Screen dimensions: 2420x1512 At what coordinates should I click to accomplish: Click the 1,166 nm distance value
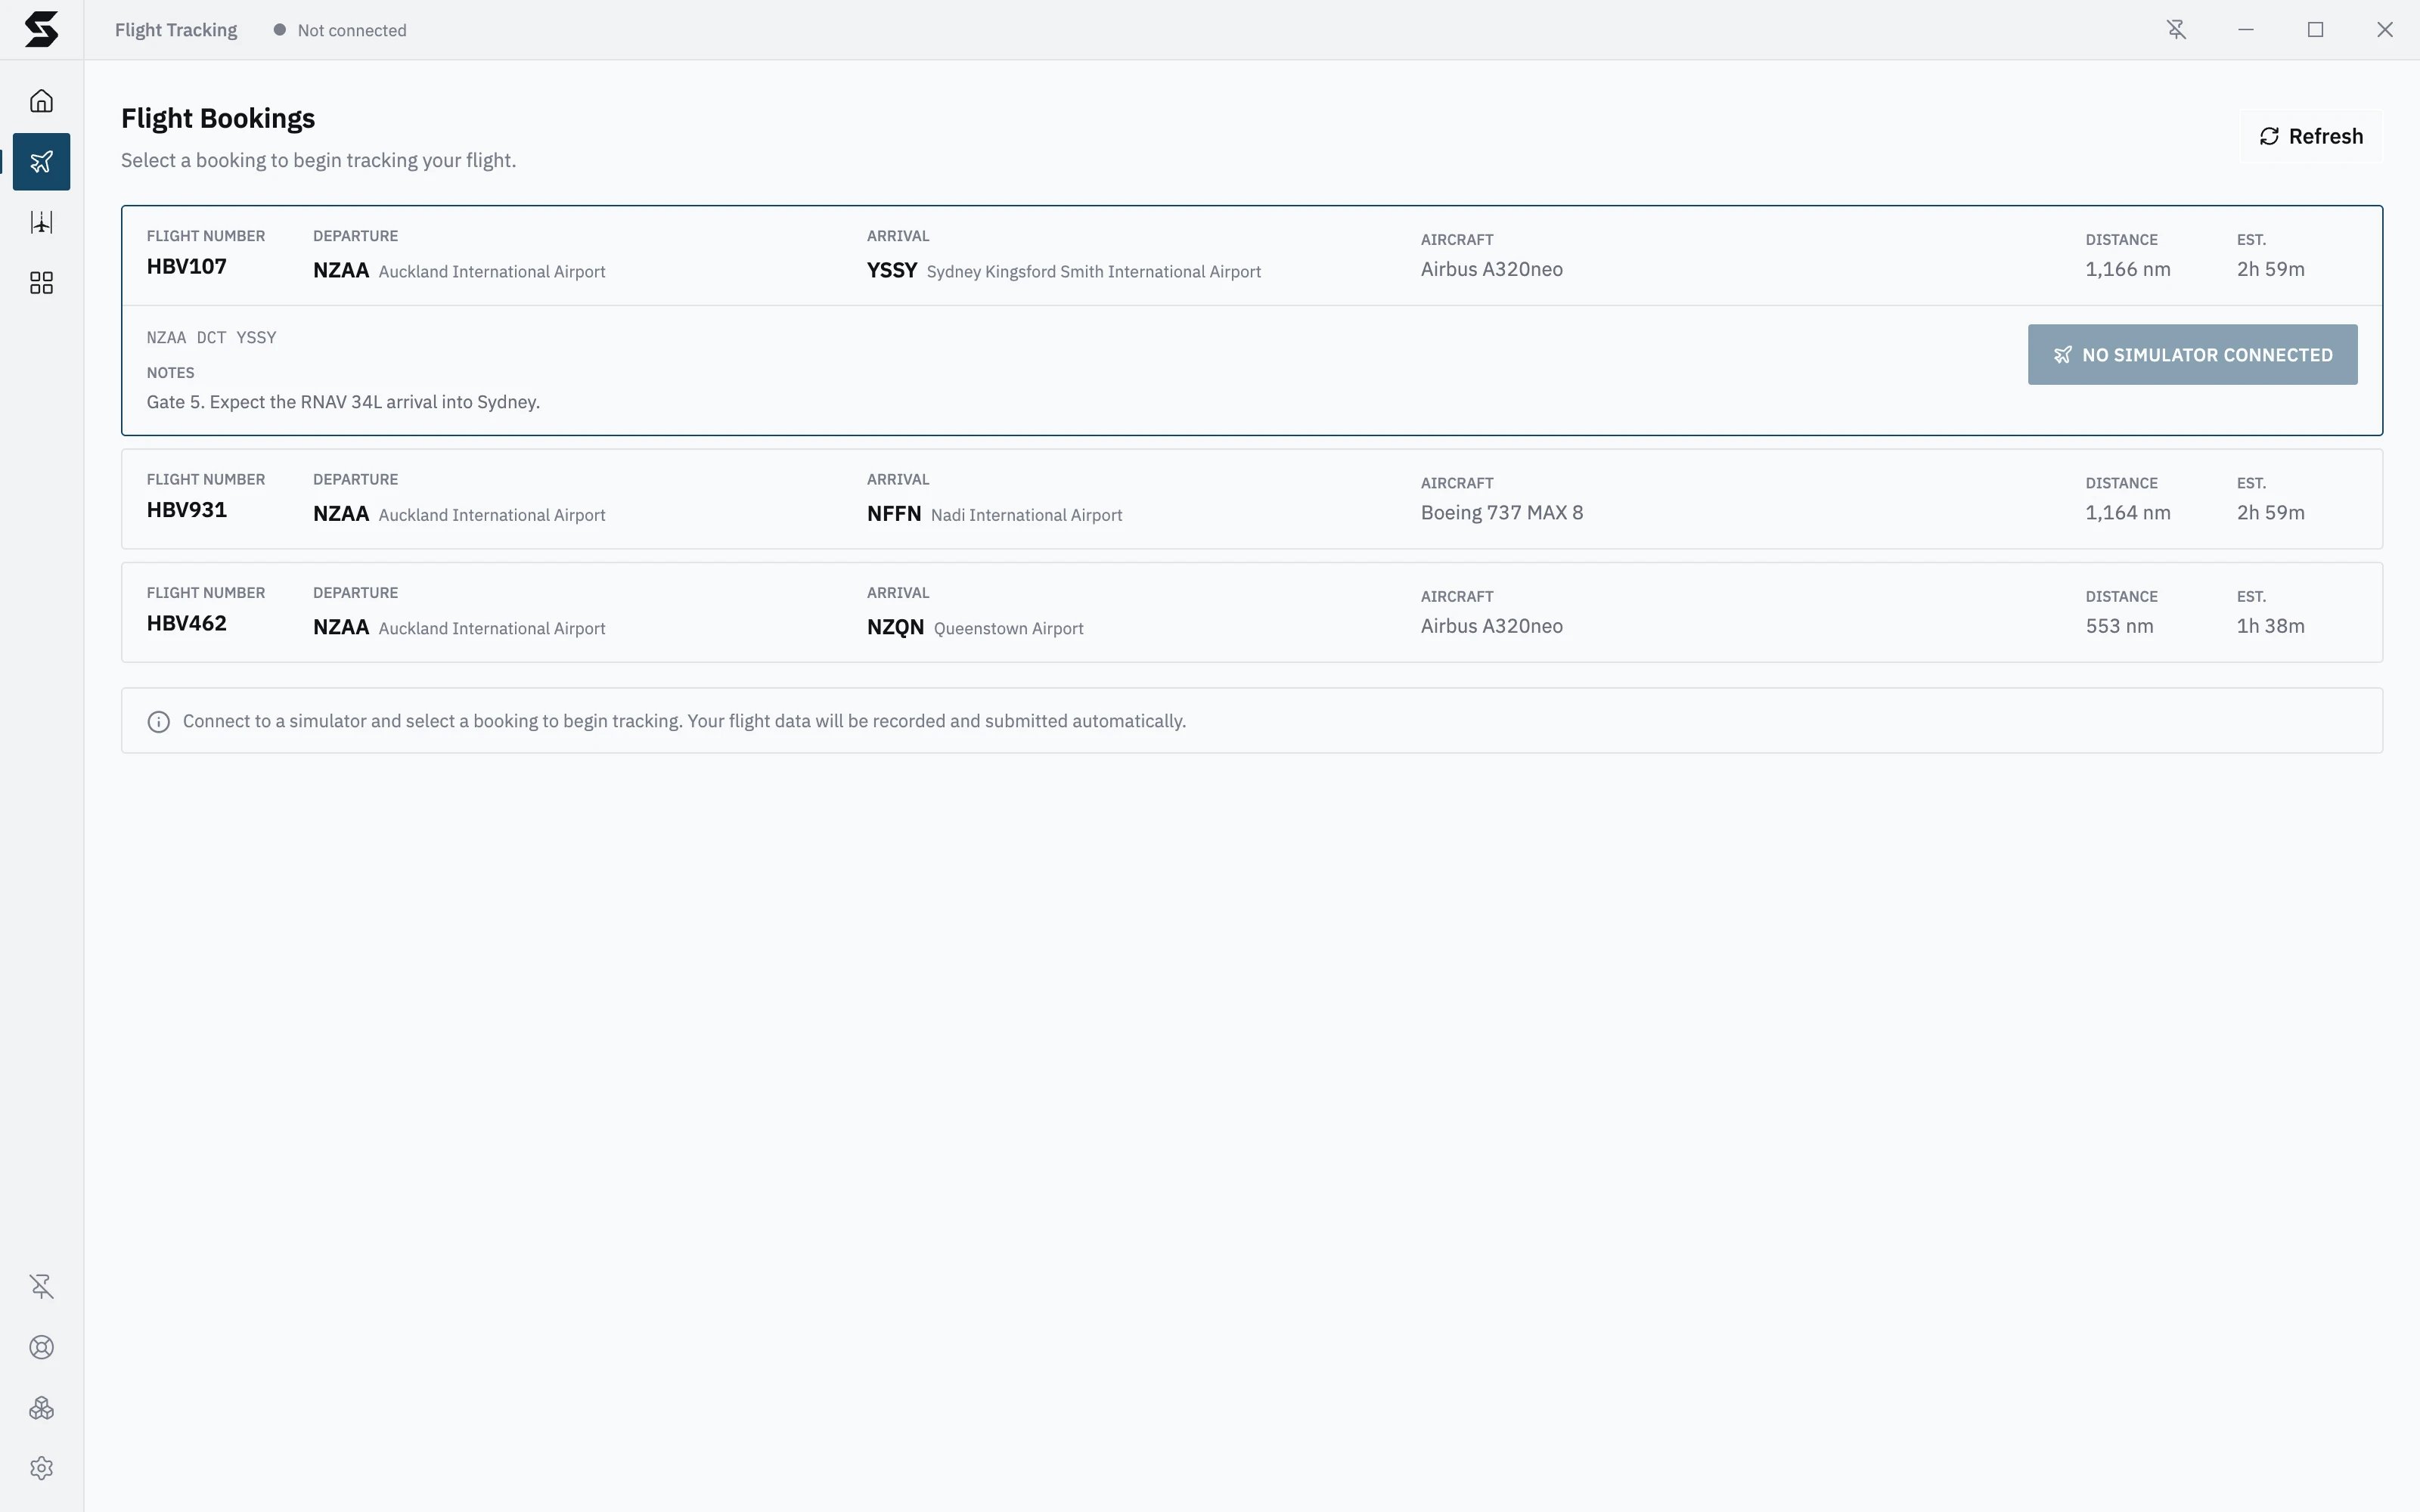(x=2128, y=269)
